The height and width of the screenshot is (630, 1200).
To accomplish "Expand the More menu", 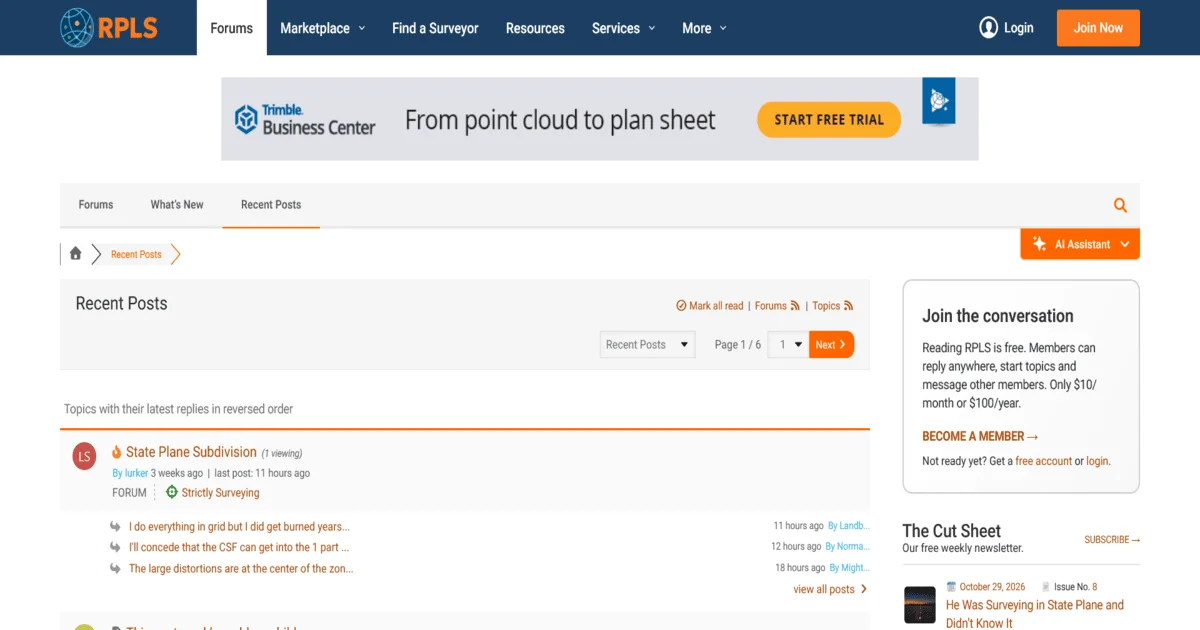I will [704, 28].
